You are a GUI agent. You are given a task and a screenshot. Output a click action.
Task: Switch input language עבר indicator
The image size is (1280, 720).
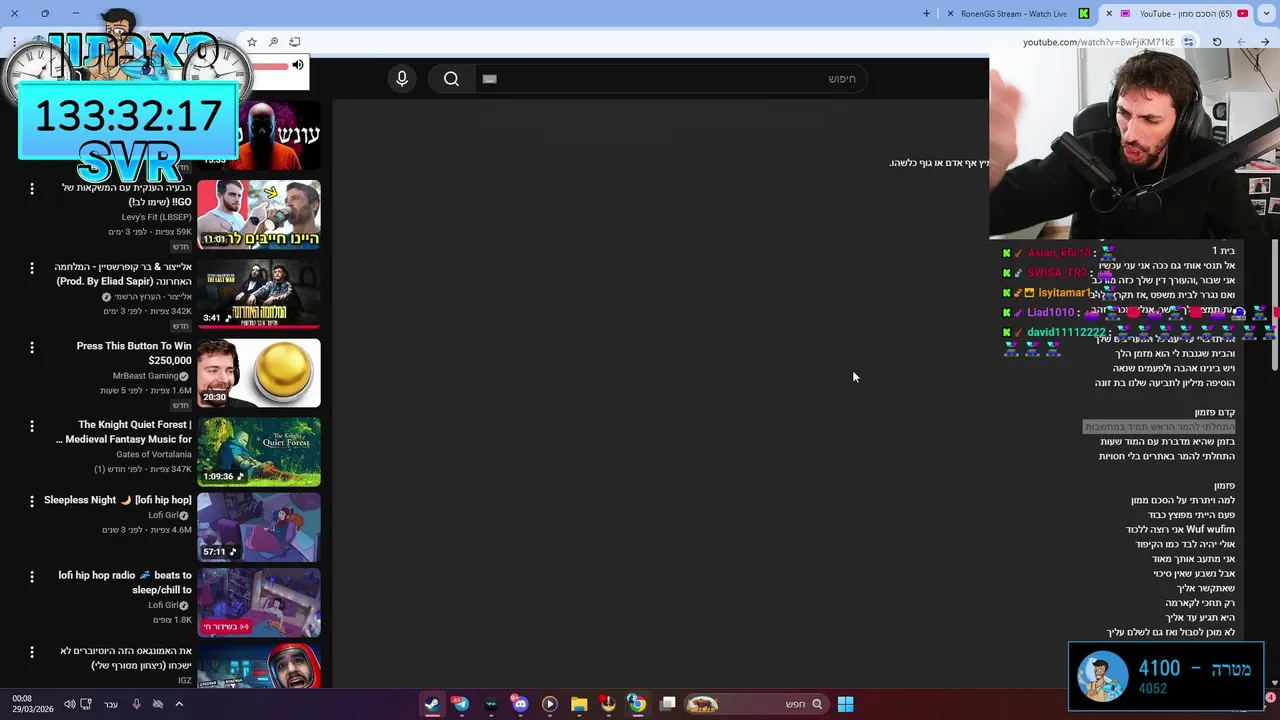111,704
